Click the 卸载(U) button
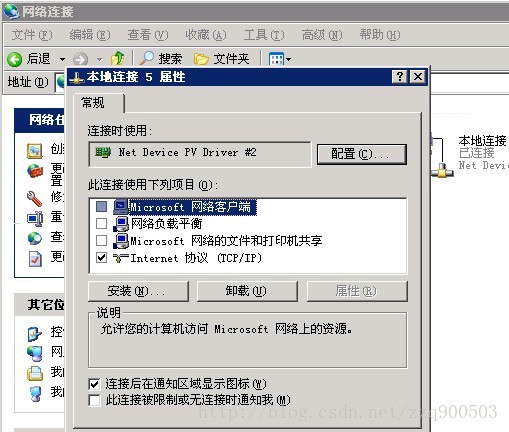This screenshot has height=432, width=509. pos(247,291)
